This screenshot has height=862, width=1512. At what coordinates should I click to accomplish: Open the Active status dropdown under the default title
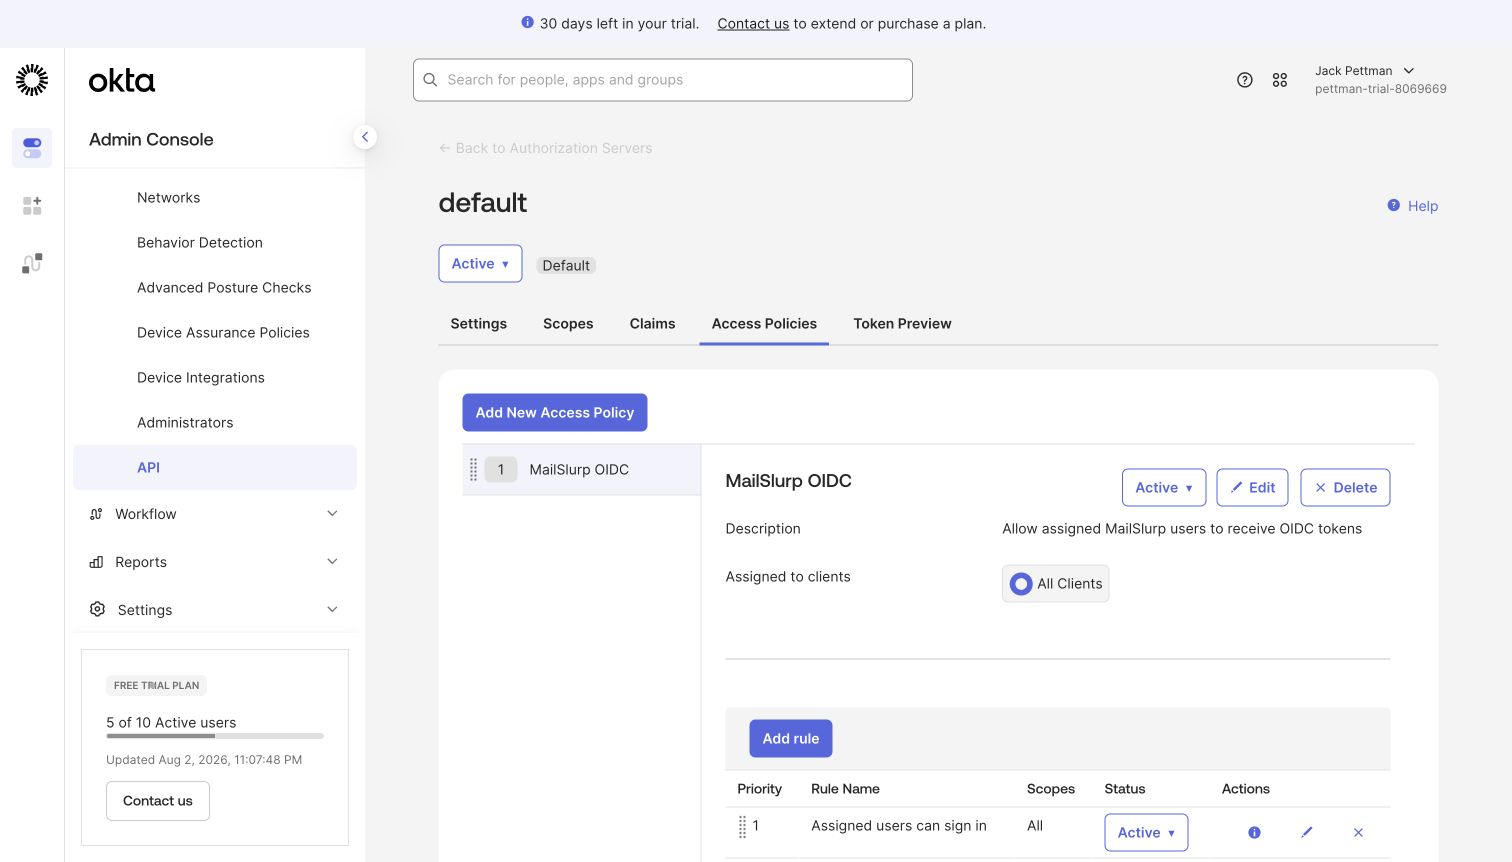(x=480, y=264)
